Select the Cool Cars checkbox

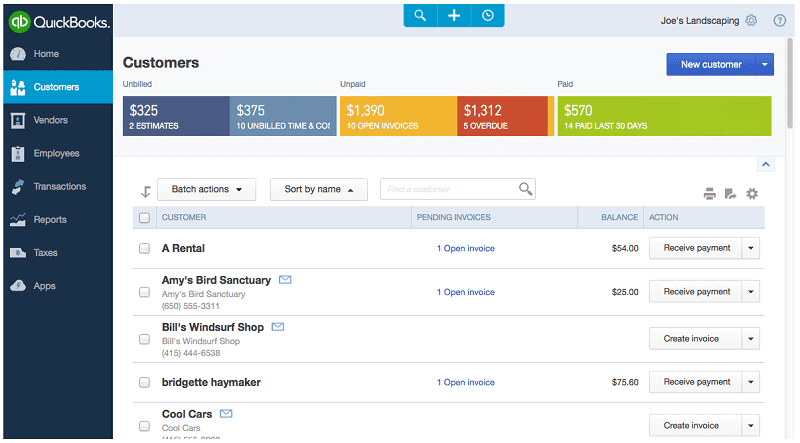[x=144, y=426]
